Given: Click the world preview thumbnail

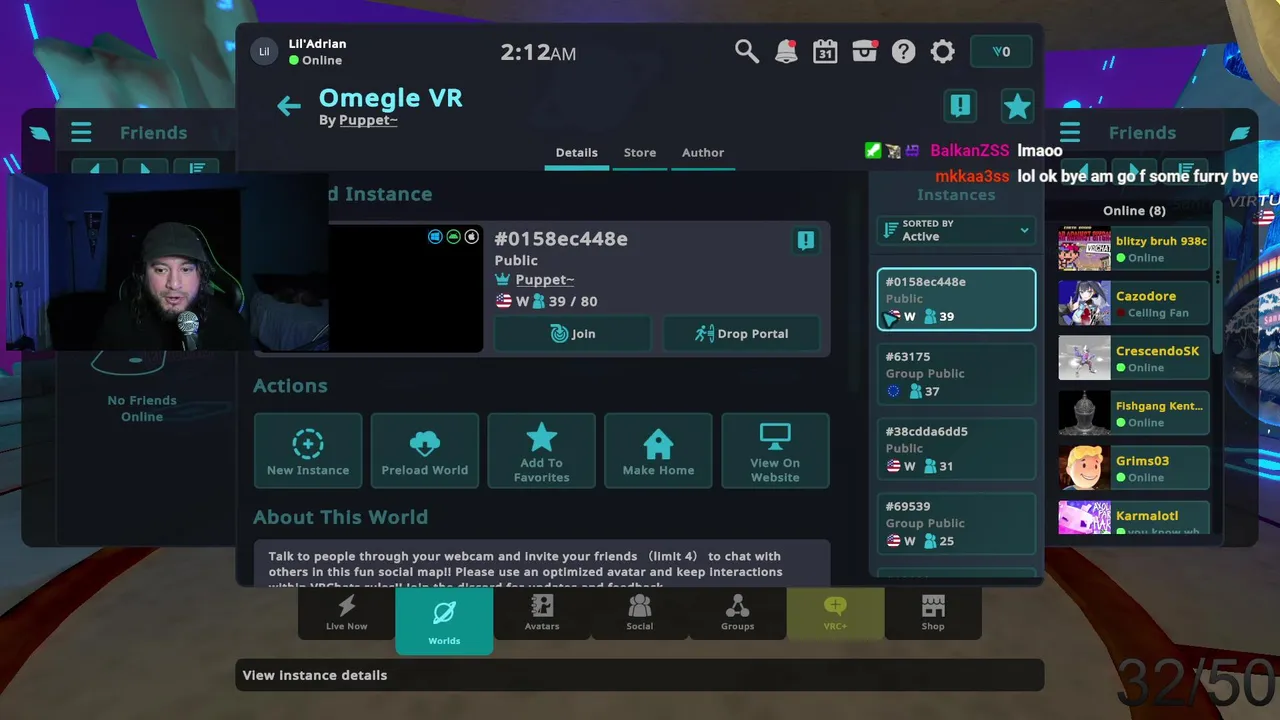Looking at the screenshot, I should pyautogui.click(x=405, y=288).
